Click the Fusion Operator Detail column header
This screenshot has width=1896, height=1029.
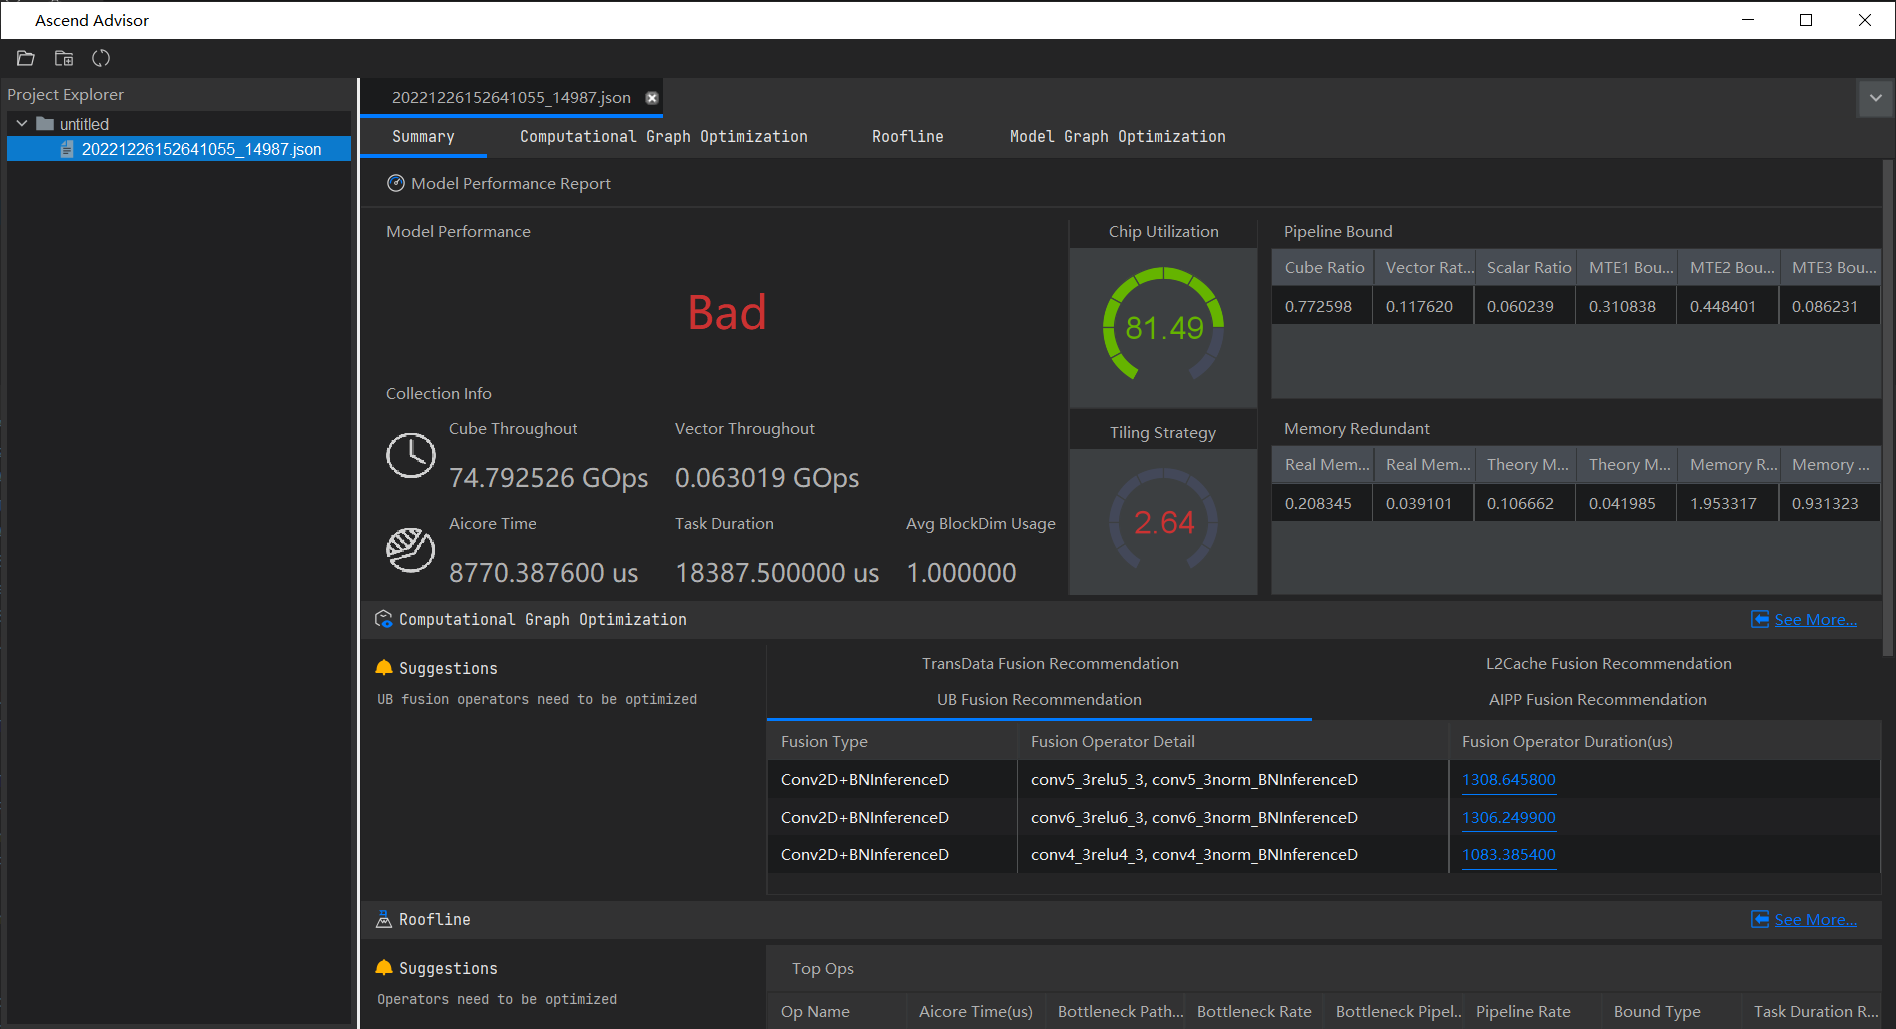[x=1233, y=742]
